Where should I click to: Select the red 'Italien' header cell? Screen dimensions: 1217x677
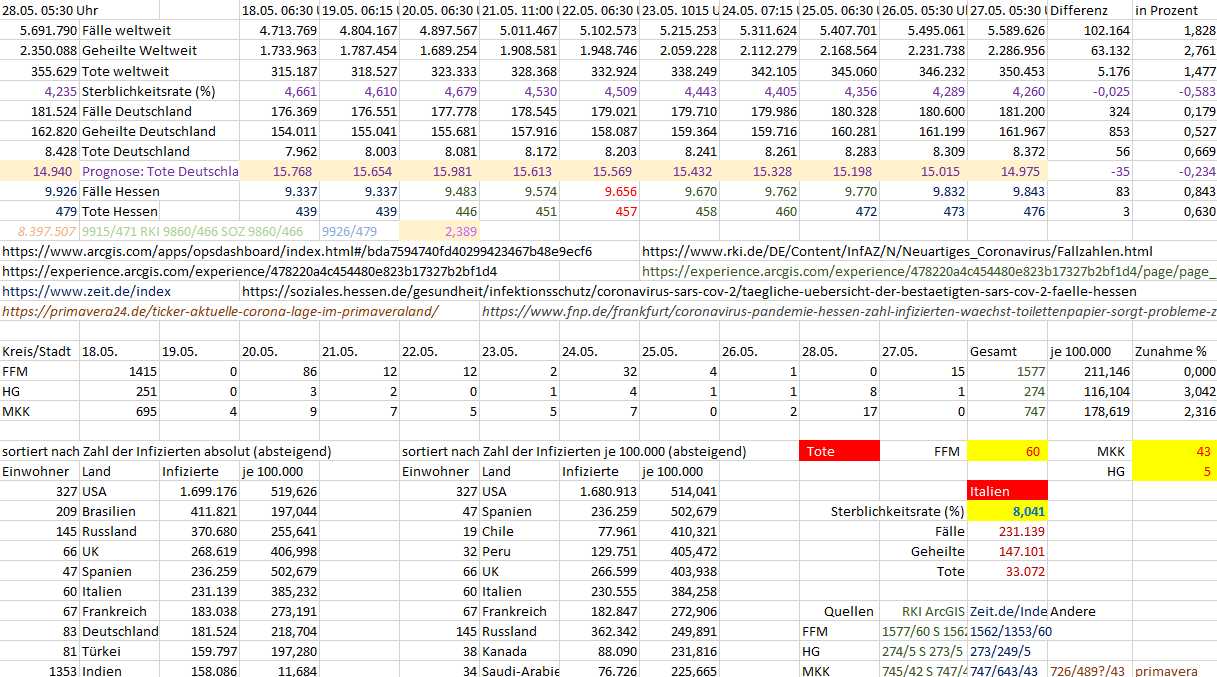pos(1008,491)
